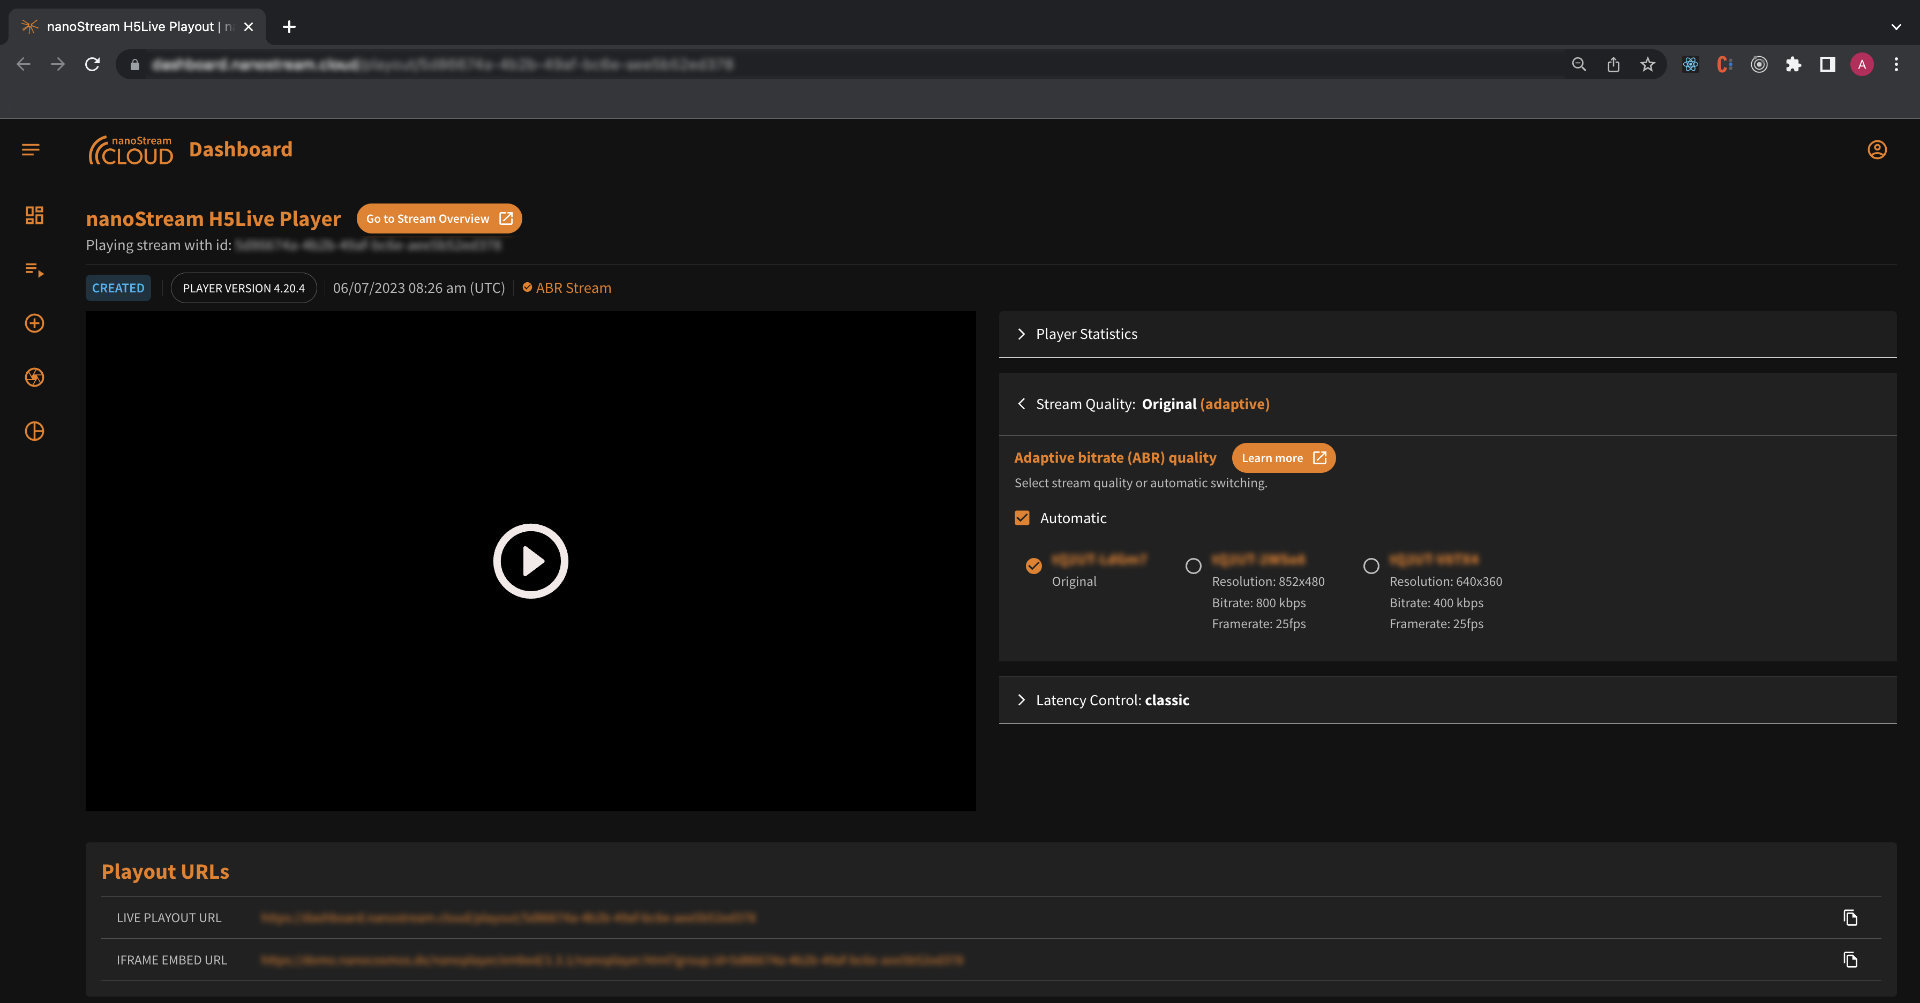The height and width of the screenshot is (1003, 1920).
Task: Go back in browser history
Action: [x=24, y=64]
